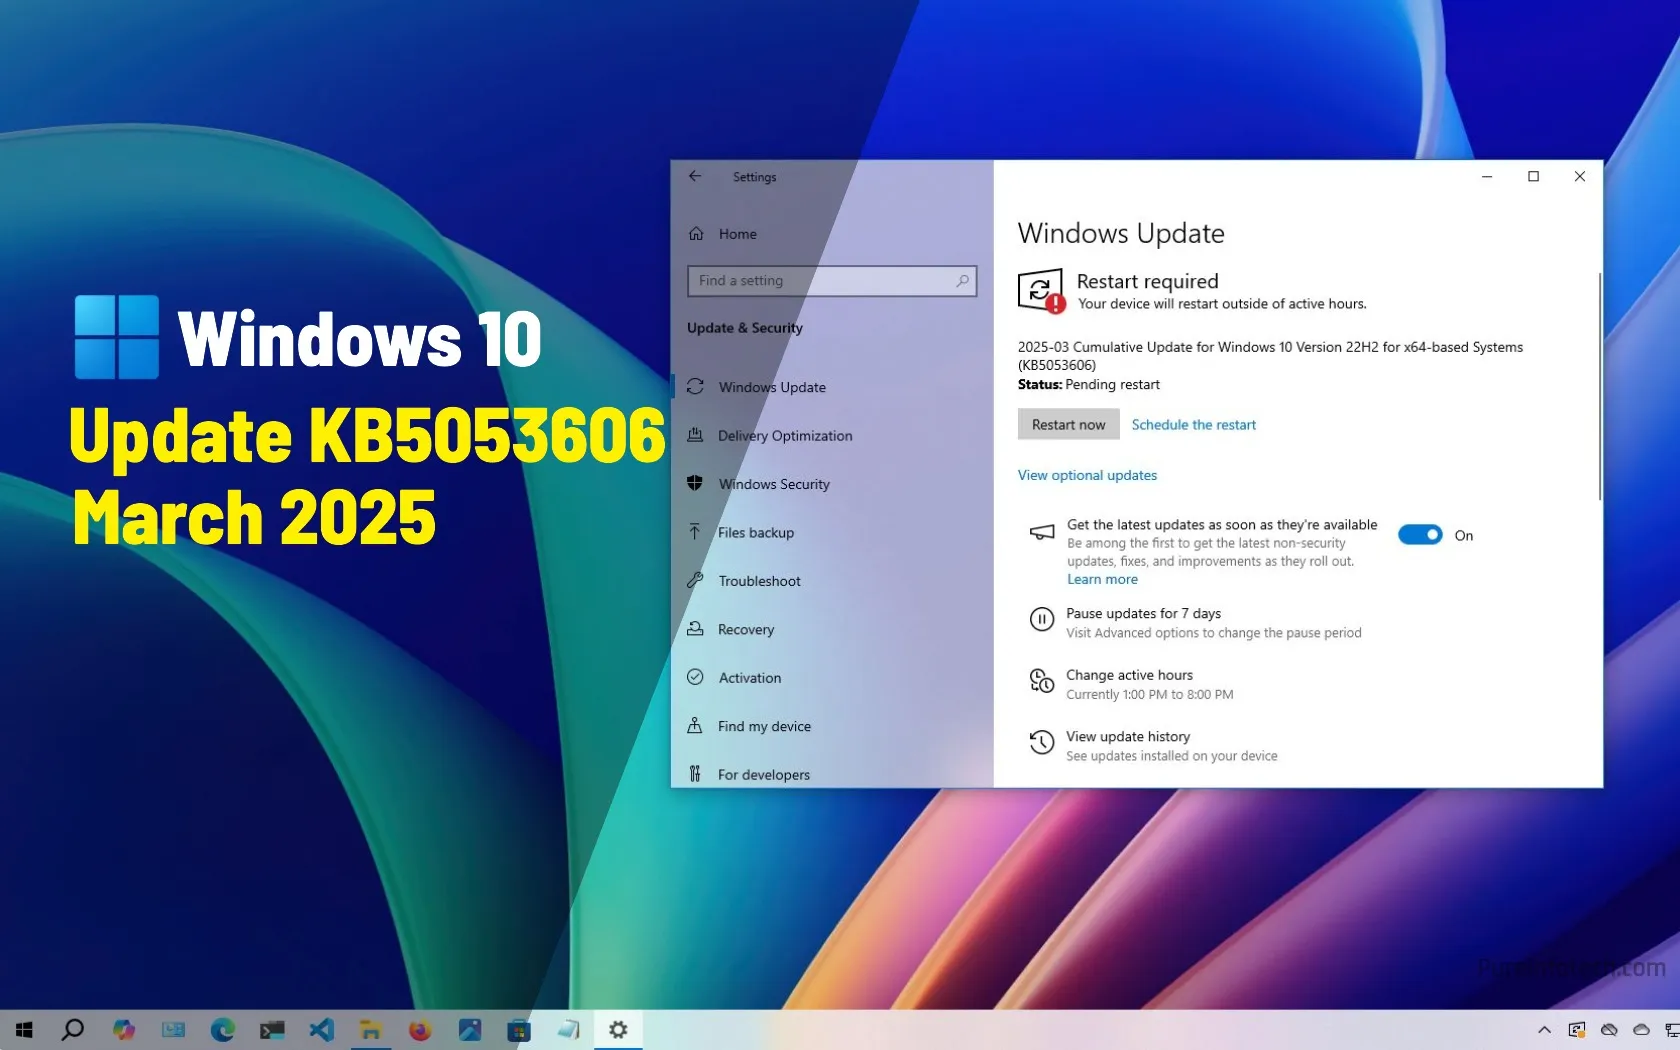Open the Troubleshoot wrench item
Screen dimensions: 1680x1050
pos(758,581)
